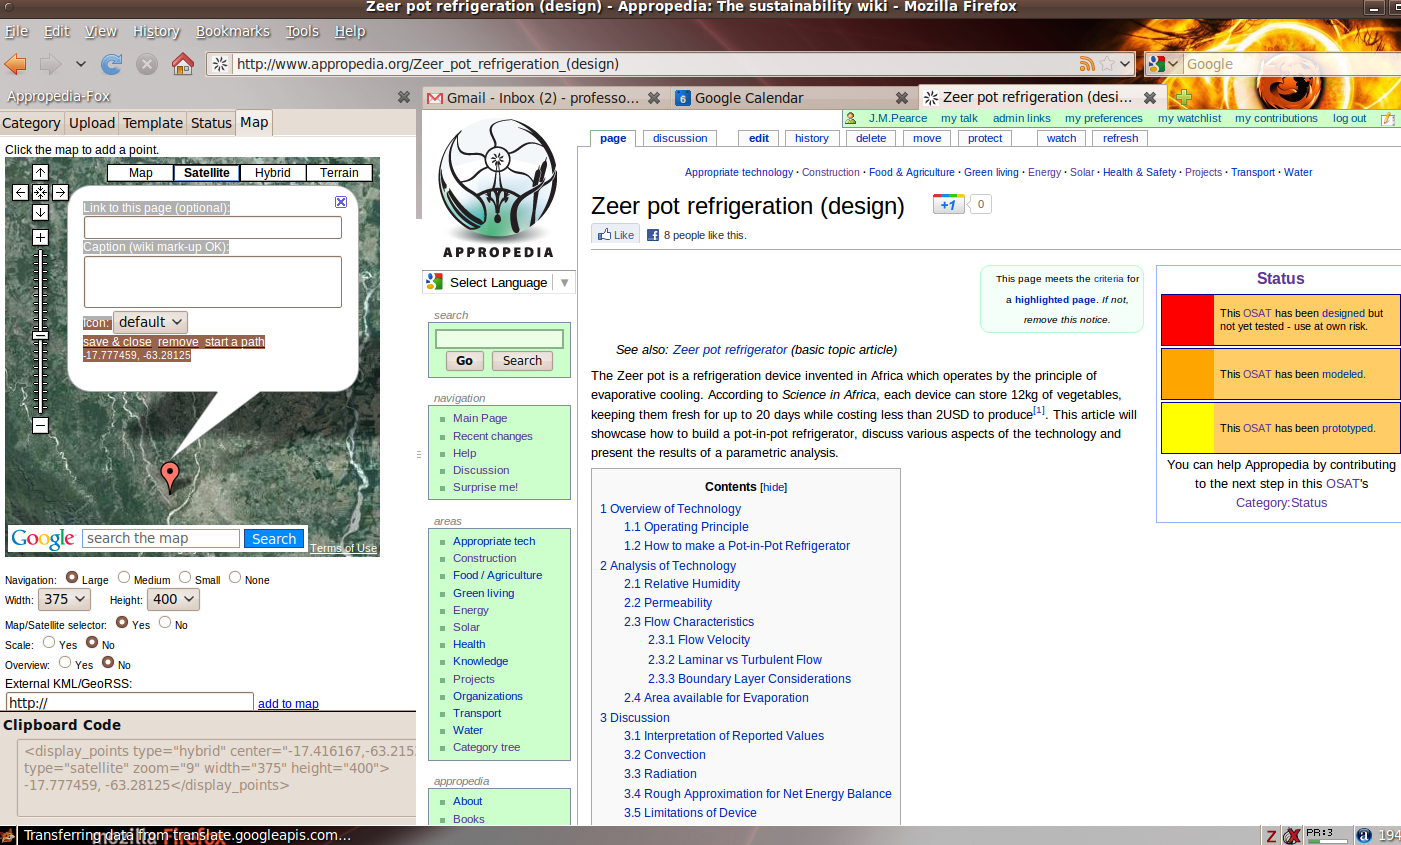Switch to the Google Calendar tab
Viewport: 1401px width, 845px height.
click(749, 98)
